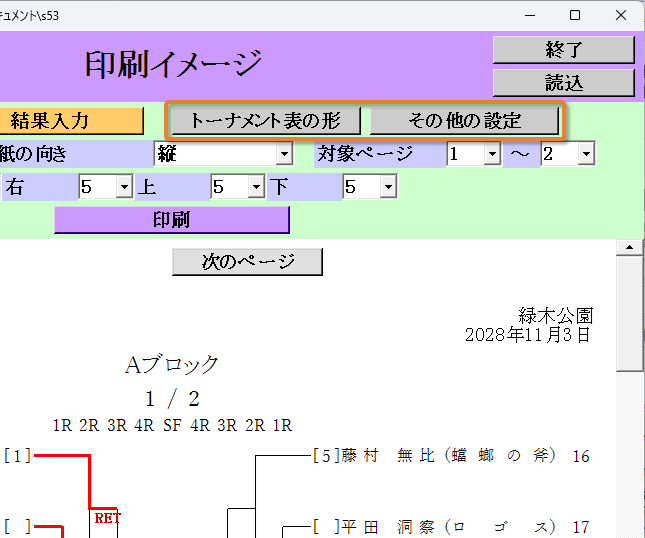
Task: Click the purple 印刷 button
Action: pyautogui.click(x=172, y=220)
